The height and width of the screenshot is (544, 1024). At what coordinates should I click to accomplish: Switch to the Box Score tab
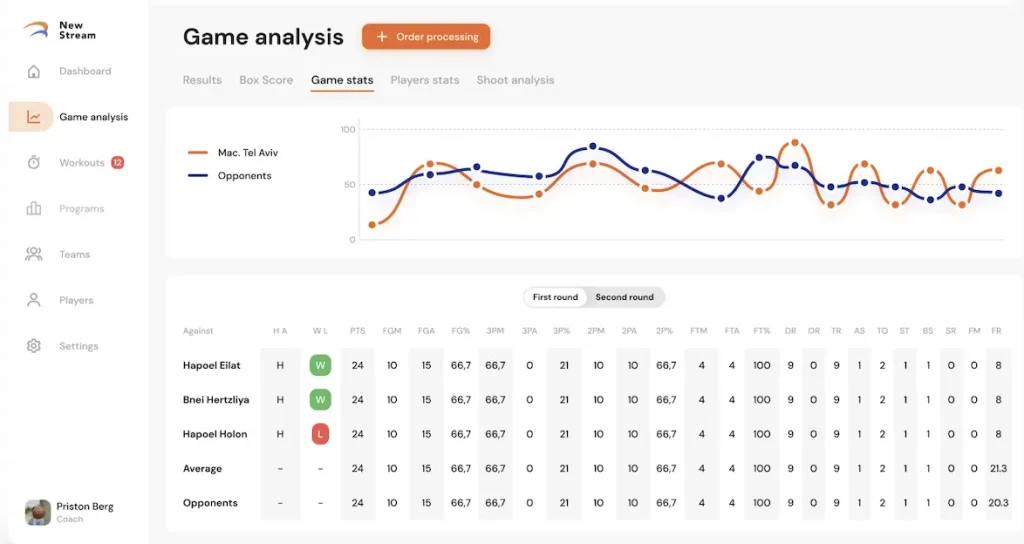[x=266, y=80]
